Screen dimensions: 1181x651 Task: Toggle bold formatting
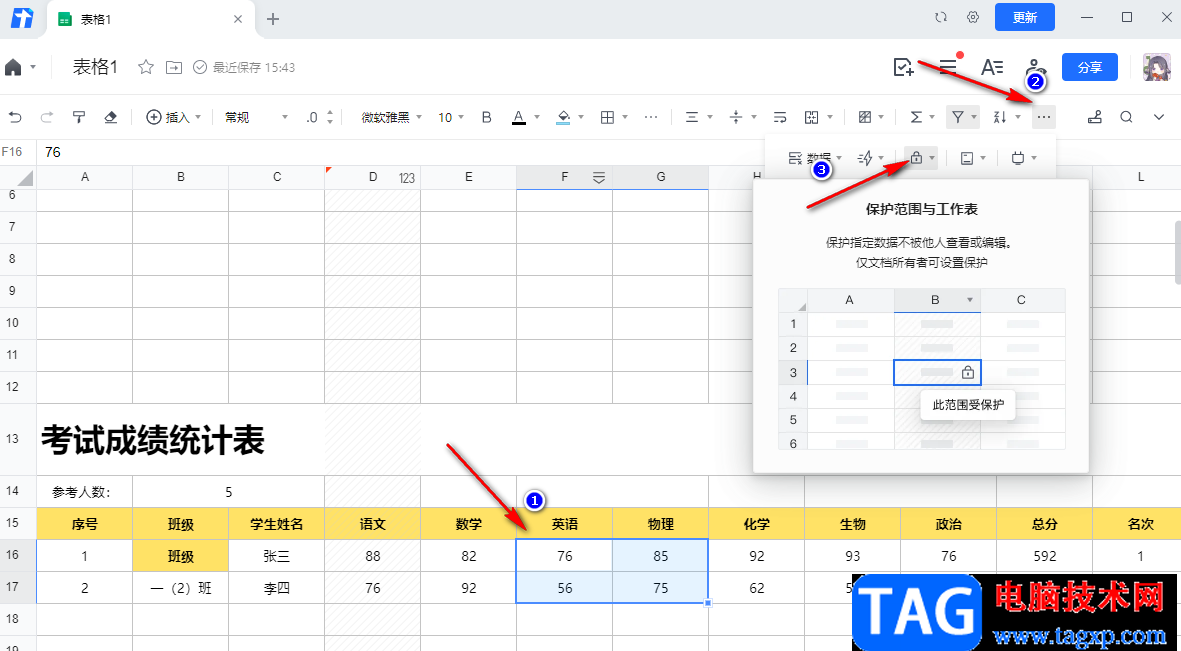click(x=487, y=117)
